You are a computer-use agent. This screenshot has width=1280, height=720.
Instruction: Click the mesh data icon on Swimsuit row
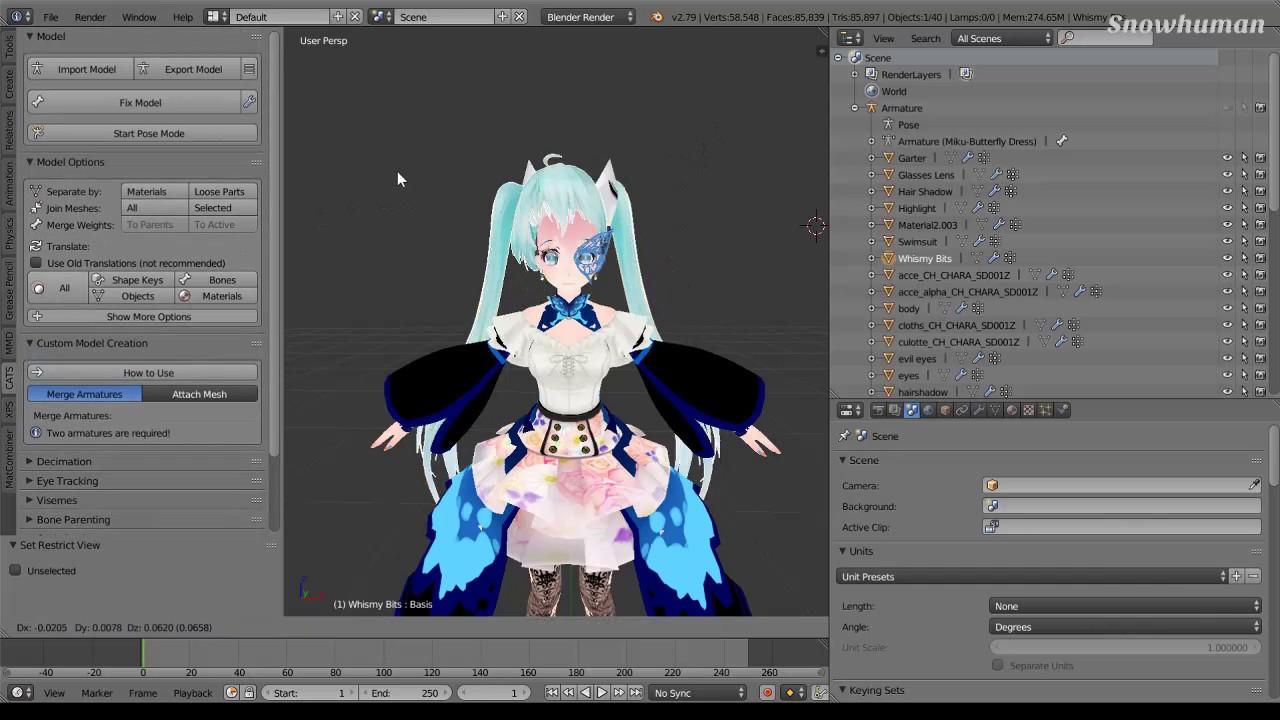click(x=962, y=241)
